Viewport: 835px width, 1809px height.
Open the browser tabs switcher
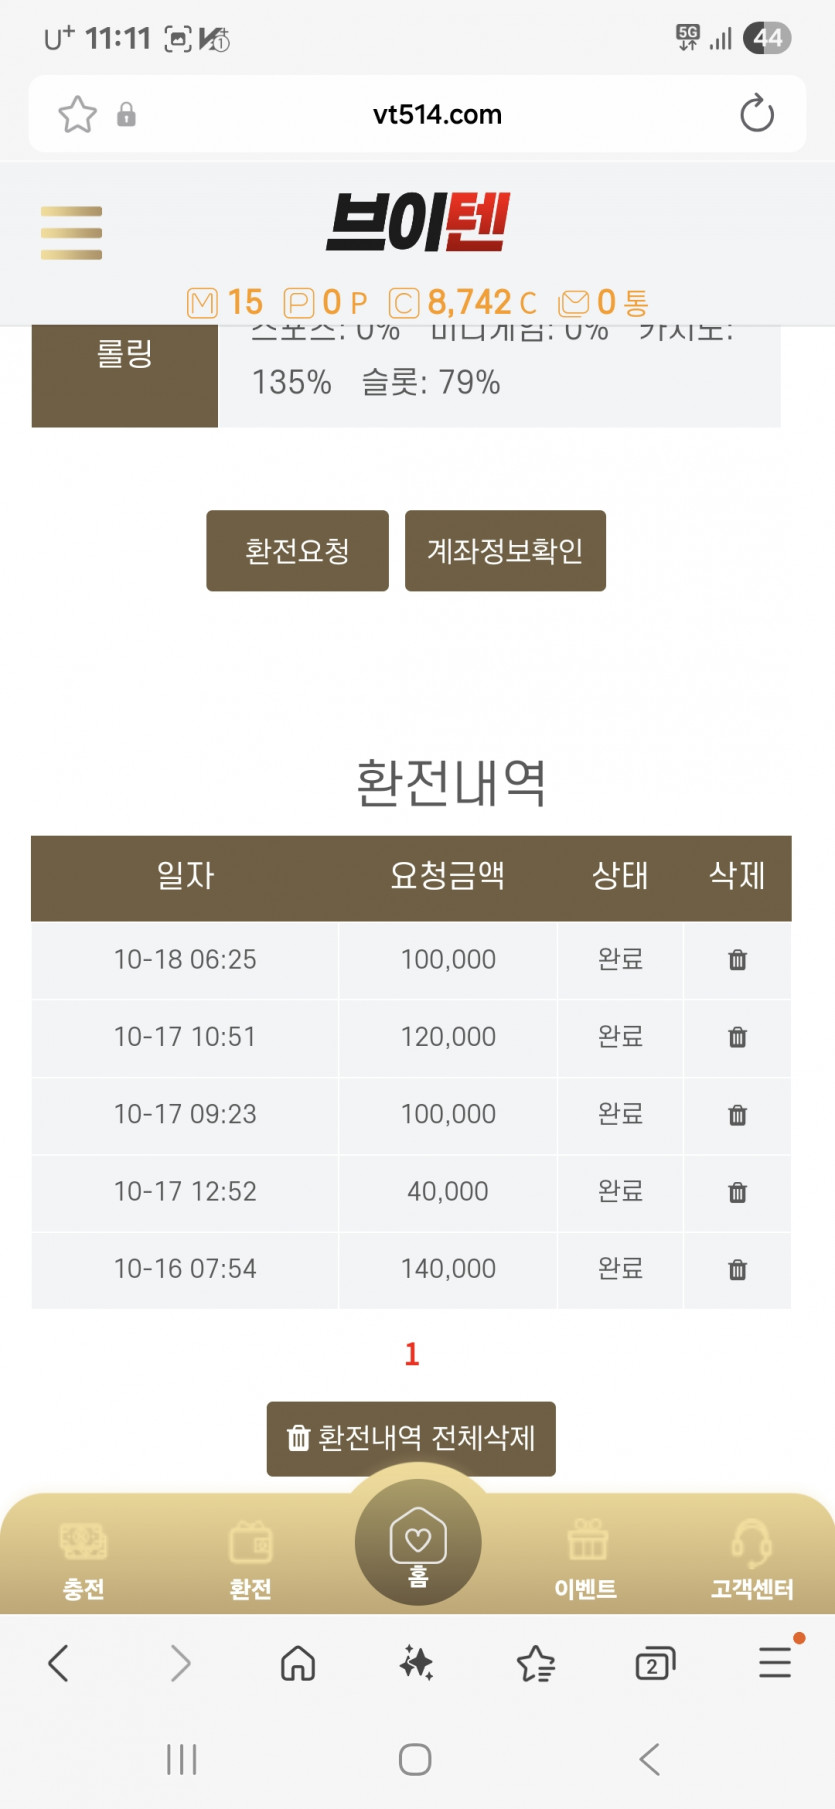pyautogui.click(x=655, y=1664)
